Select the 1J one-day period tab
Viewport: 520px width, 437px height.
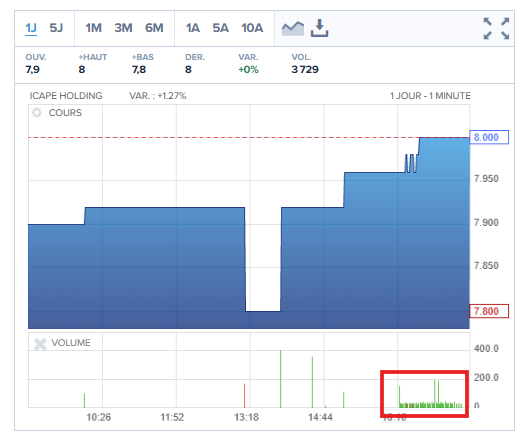(31, 28)
